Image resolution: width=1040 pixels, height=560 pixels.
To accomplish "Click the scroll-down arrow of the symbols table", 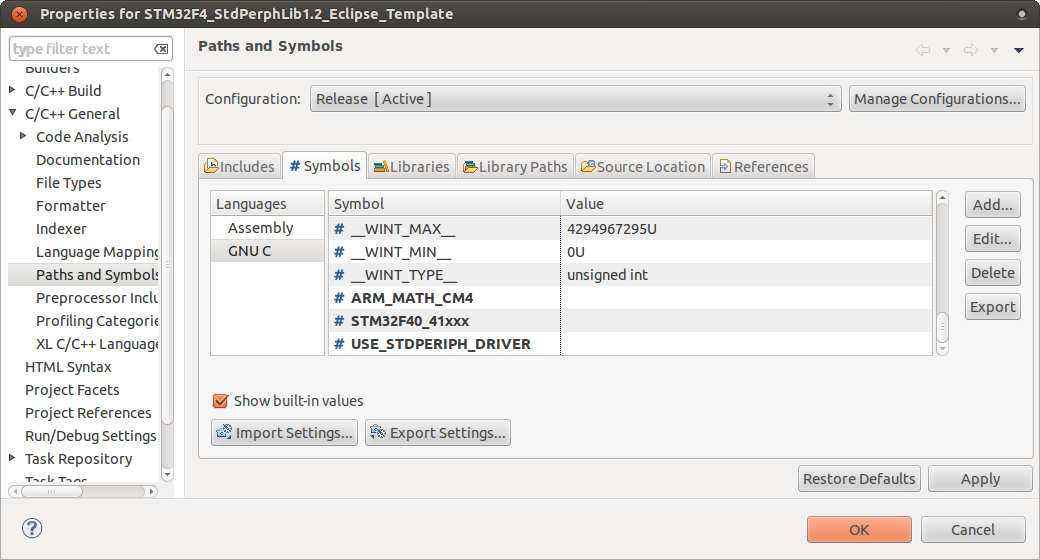I will click(942, 348).
